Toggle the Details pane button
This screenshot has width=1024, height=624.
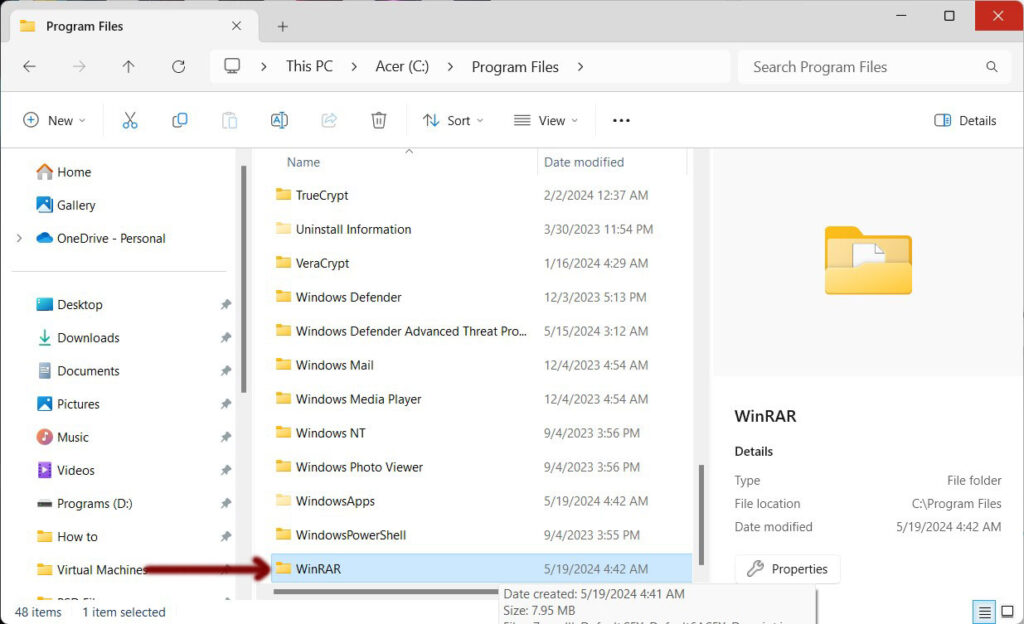(x=965, y=120)
